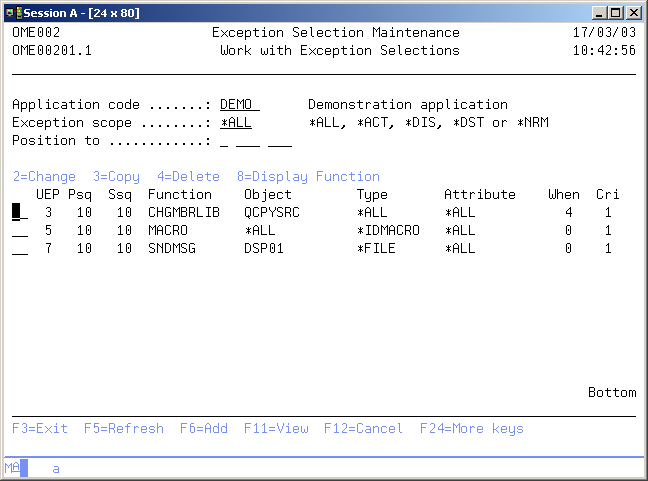Screen dimensions: 648x481
Task: Click the first Position to input field
Action: pyautogui.click(x=224, y=141)
